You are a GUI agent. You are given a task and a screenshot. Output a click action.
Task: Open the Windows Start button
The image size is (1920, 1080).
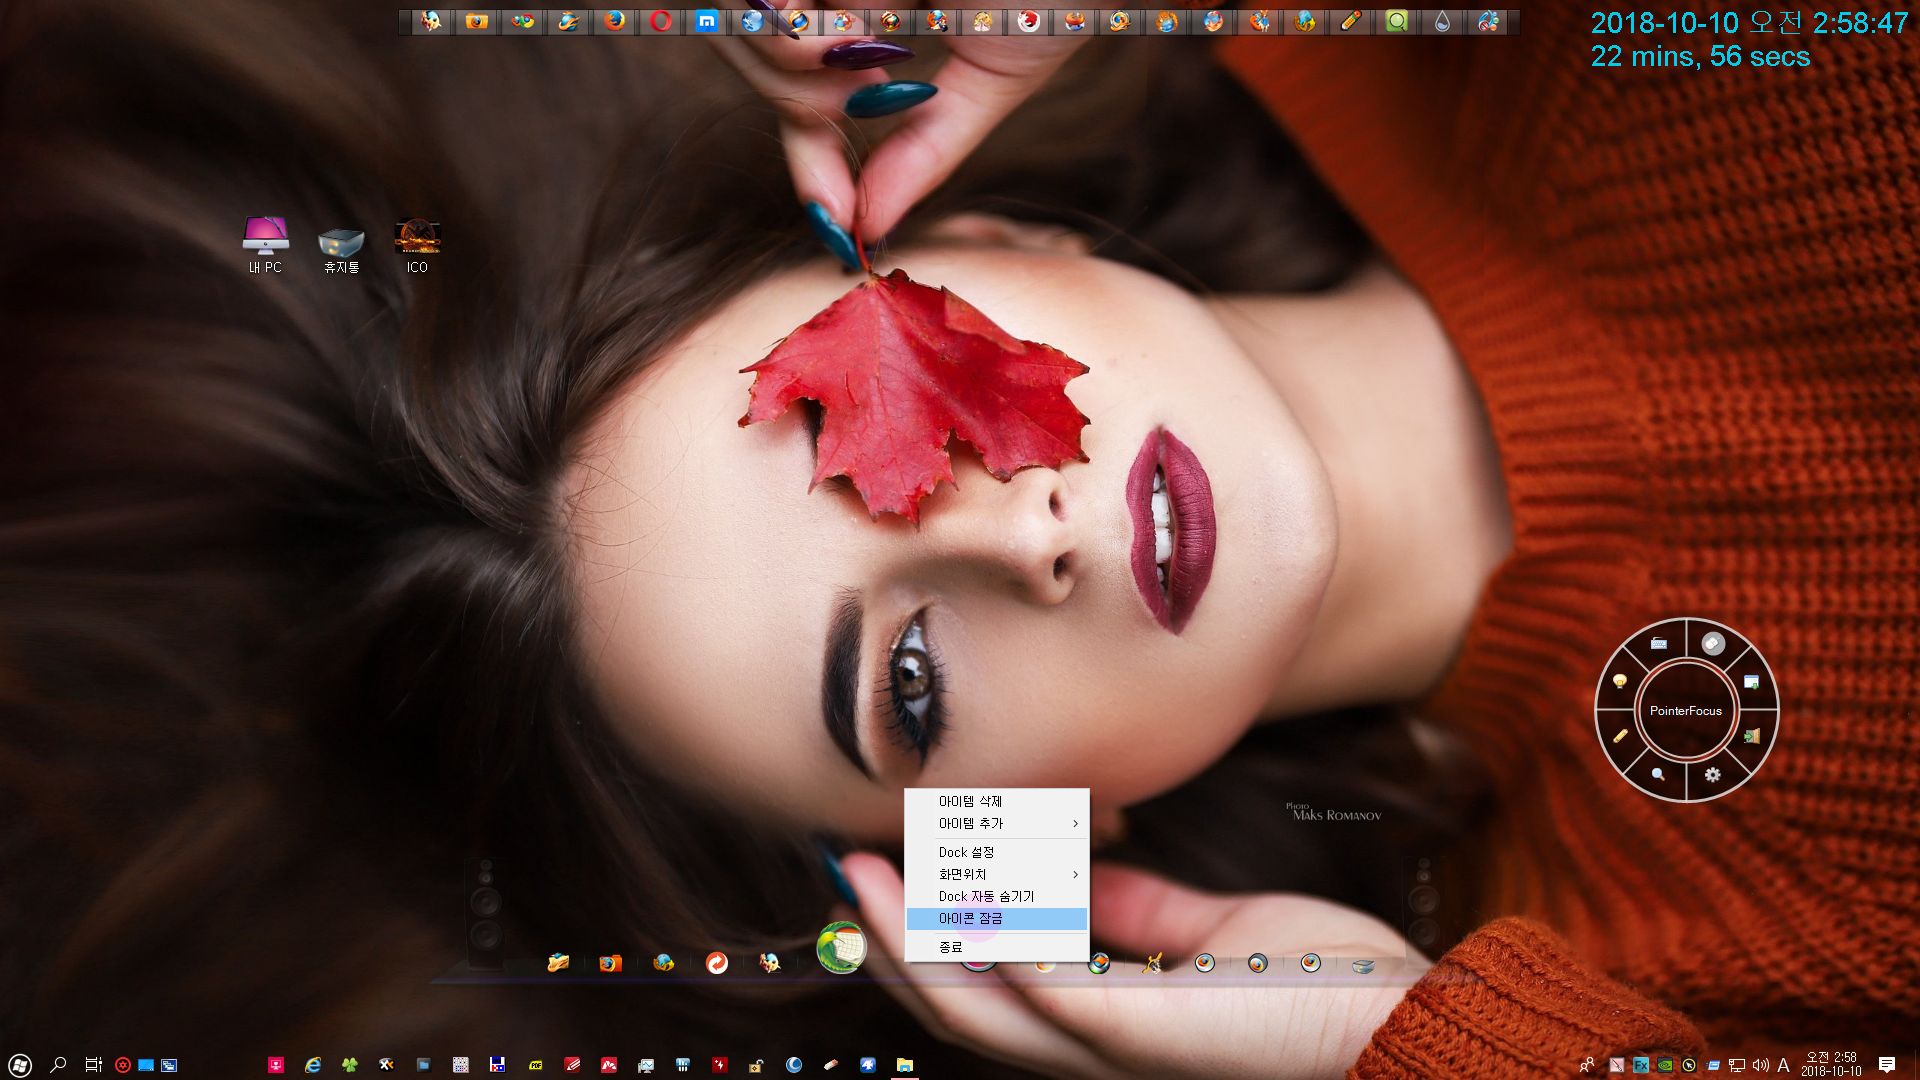(x=20, y=1065)
